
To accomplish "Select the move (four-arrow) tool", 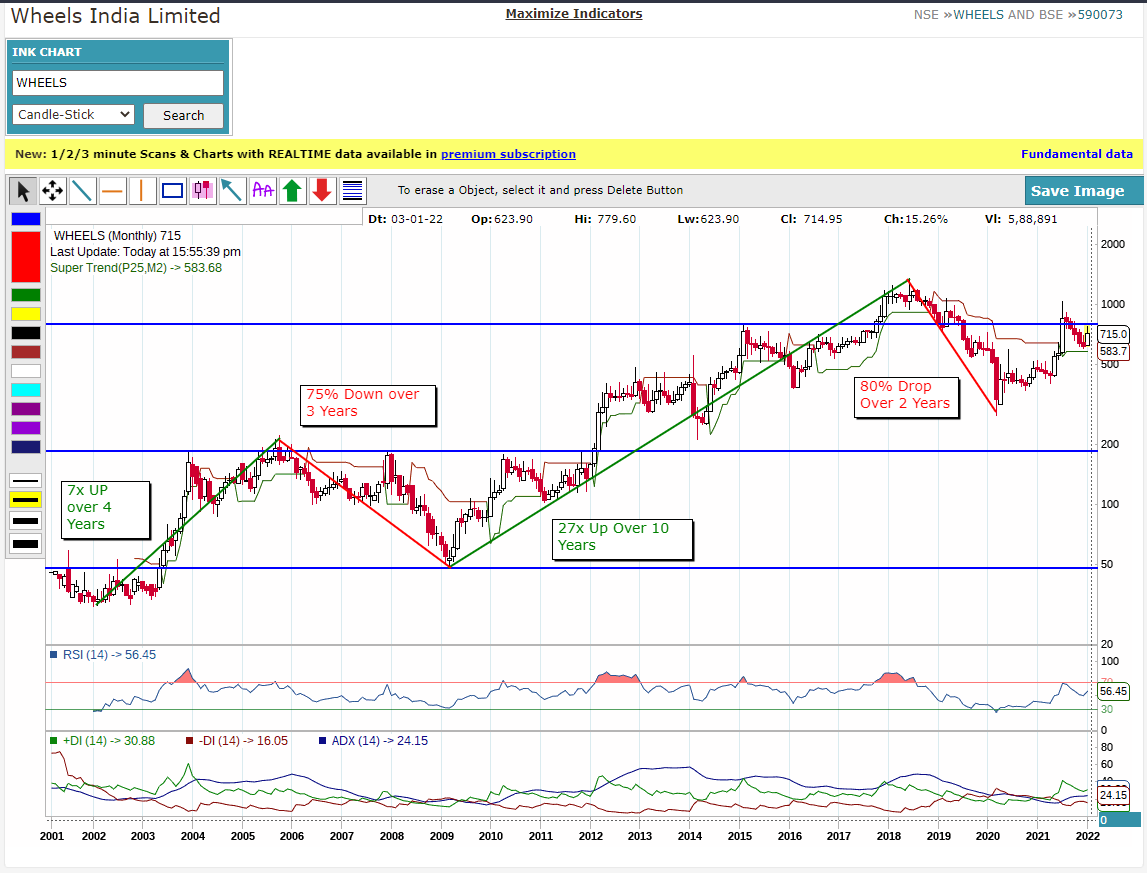I will pyautogui.click(x=53, y=191).
